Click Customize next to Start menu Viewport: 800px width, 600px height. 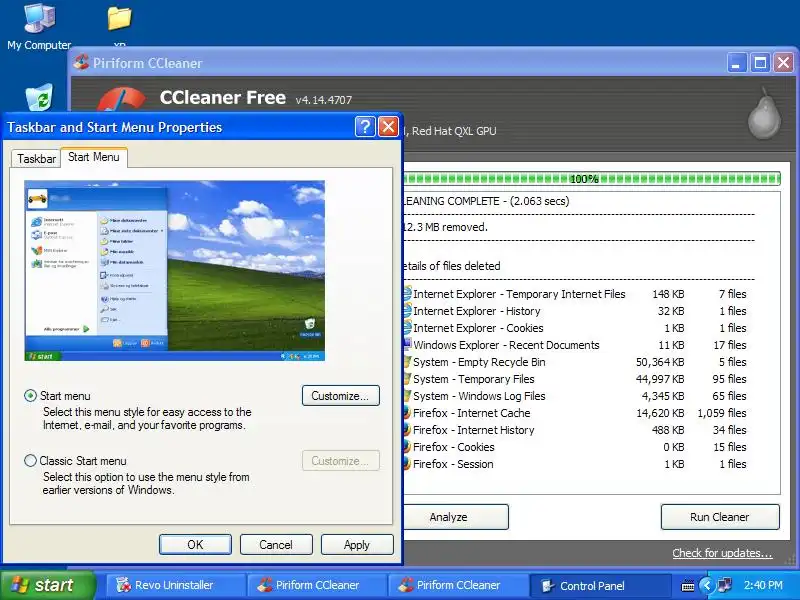340,395
